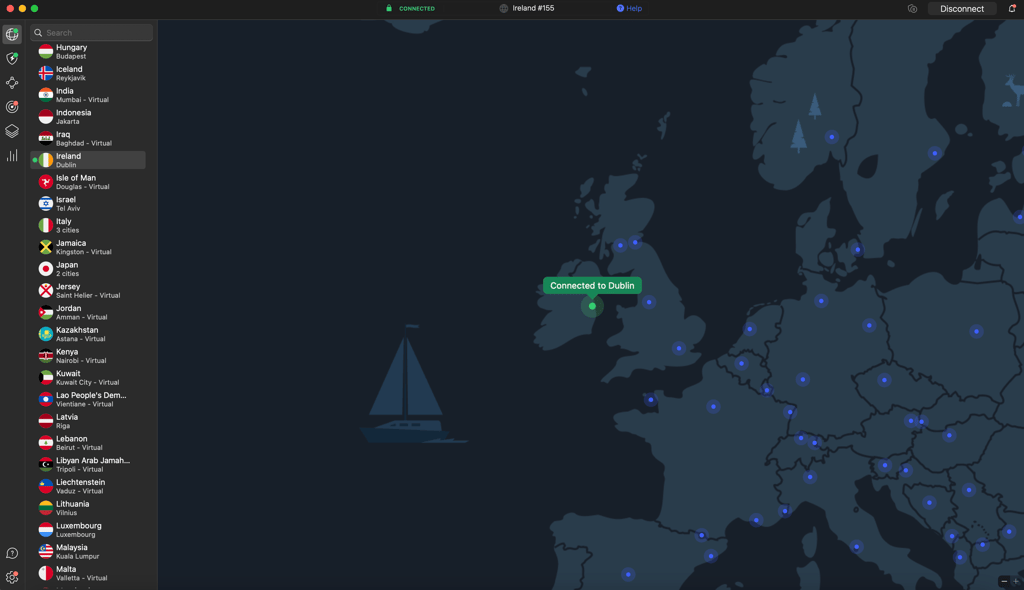Image resolution: width=1024 pixels, height=590 pixels.
Task: Click the Malaysia flag icon
Action: coord(46,551)
